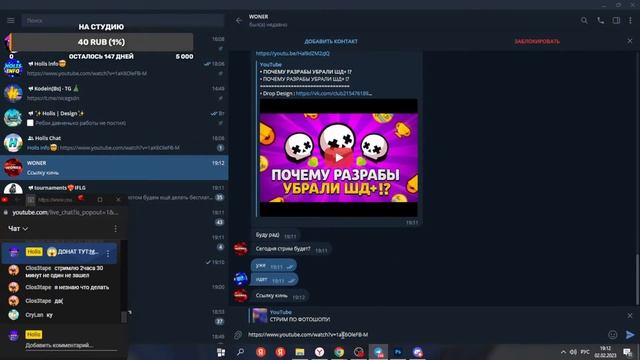640x360 pixels.
Task: Open Google Chrome from taskbar
Action: 339,352
